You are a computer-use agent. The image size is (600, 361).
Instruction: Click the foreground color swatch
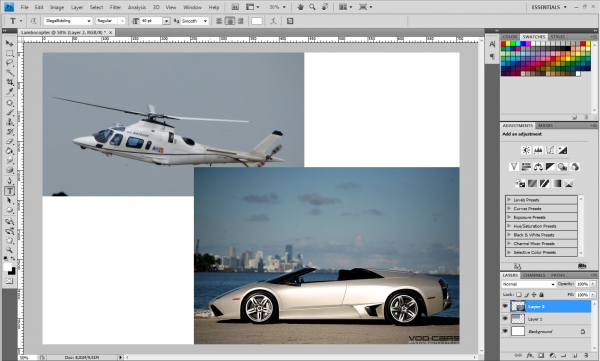click(x=8, y=267)
